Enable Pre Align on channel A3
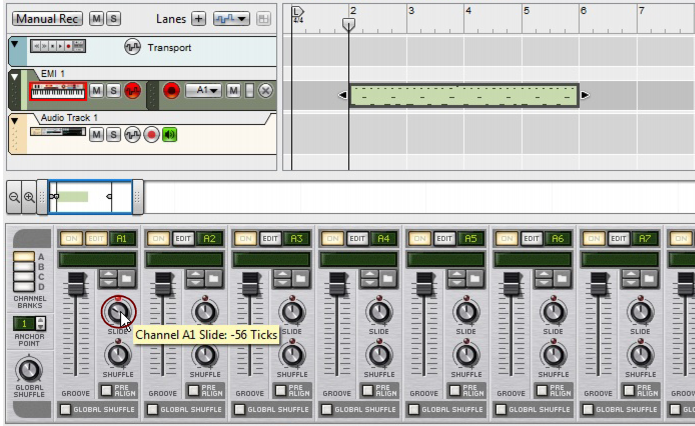The image size is (695, 426). [281, 390]
